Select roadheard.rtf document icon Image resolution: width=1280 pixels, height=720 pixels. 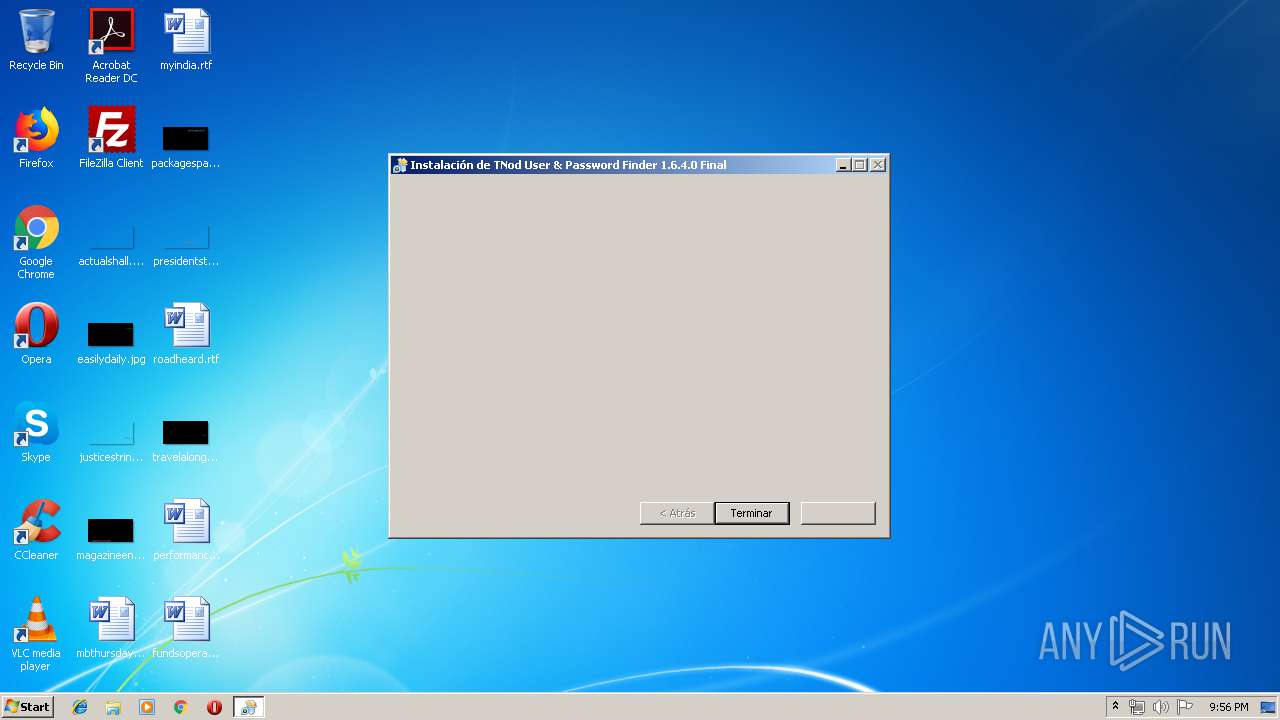[x=186, y=334]
